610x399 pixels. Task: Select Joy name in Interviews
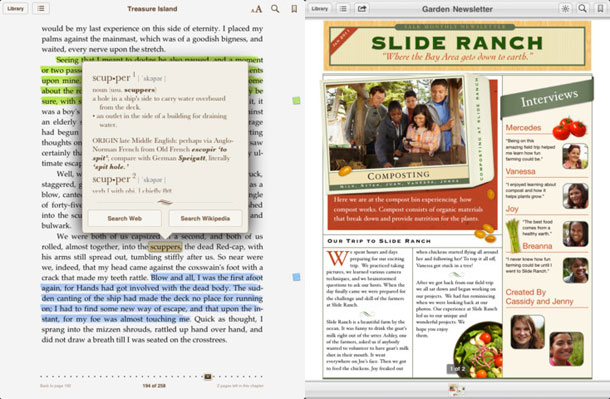[x=512, y=209]
